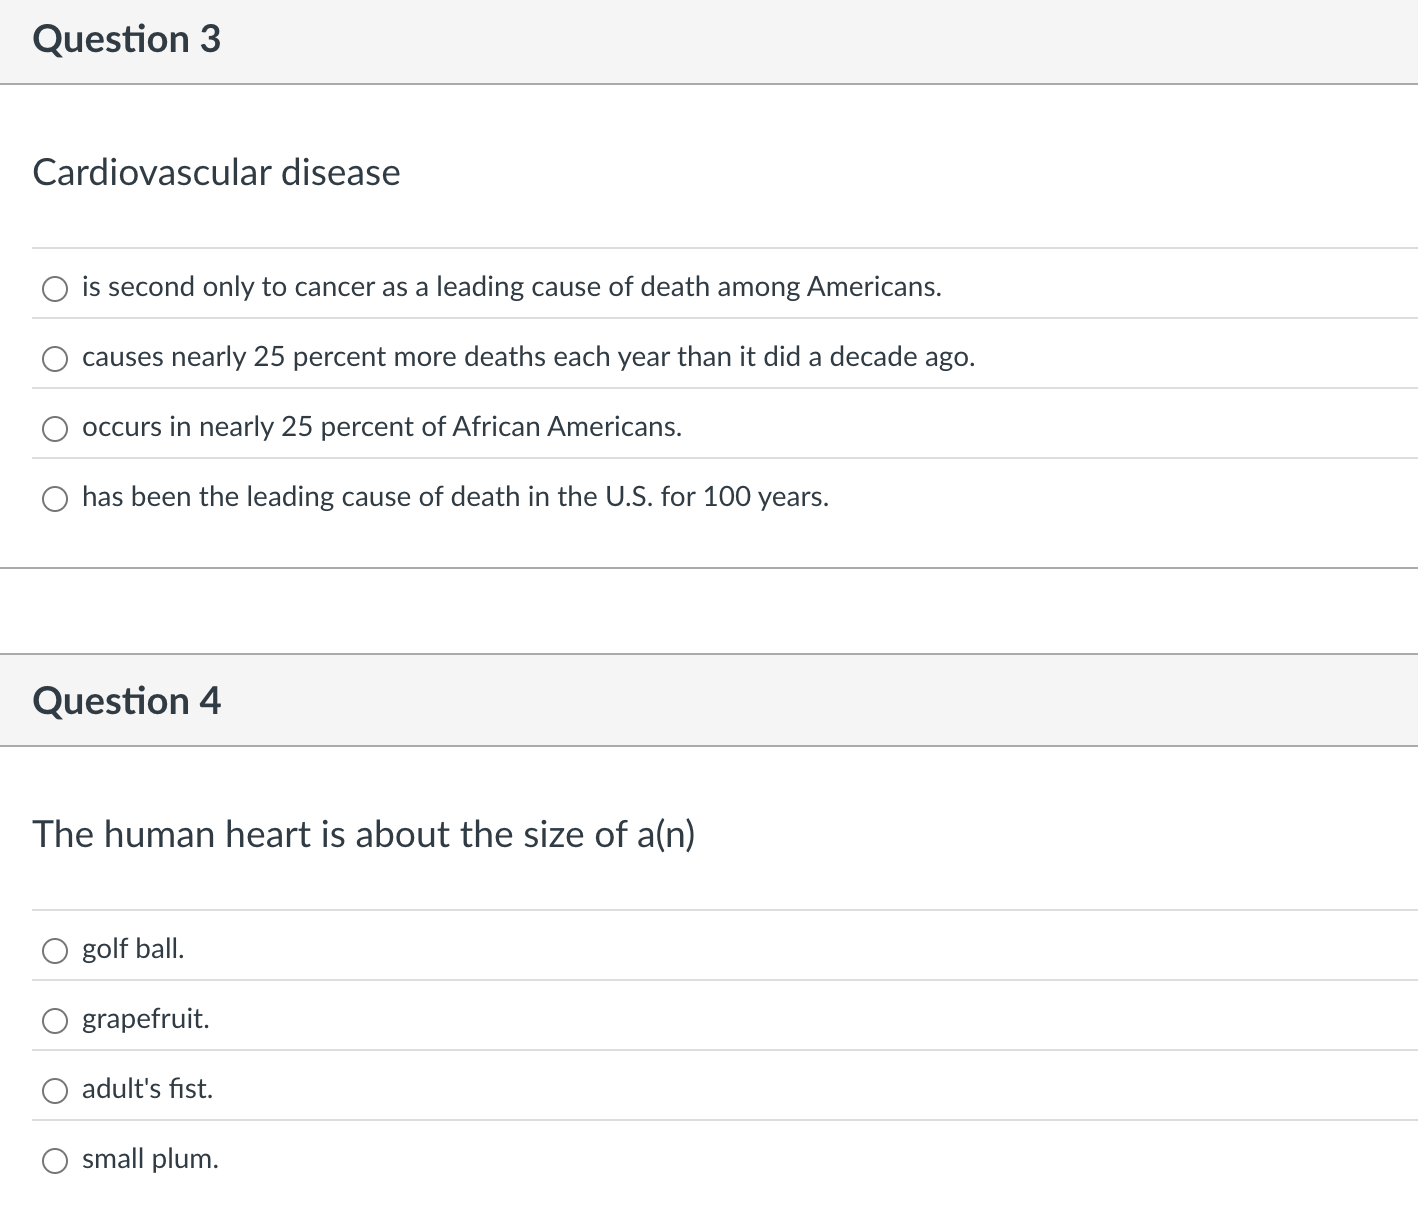Choose radio for 'occurs in nearly 25 percent of African Americans'
Image resolution: width=1418 pixels, height=1216 pixels.
coord(55,429)
